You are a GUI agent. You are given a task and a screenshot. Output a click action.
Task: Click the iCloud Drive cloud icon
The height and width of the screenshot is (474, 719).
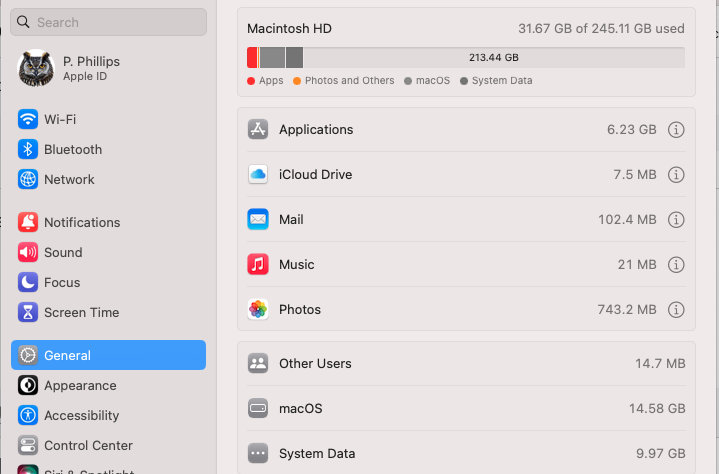(x=258, y=174)
